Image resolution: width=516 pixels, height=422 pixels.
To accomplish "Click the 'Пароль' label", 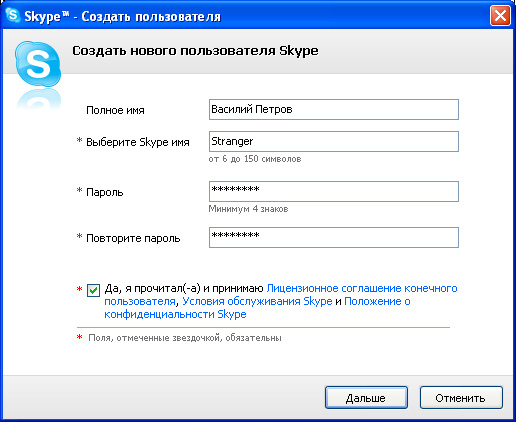I will pos(105,192).
